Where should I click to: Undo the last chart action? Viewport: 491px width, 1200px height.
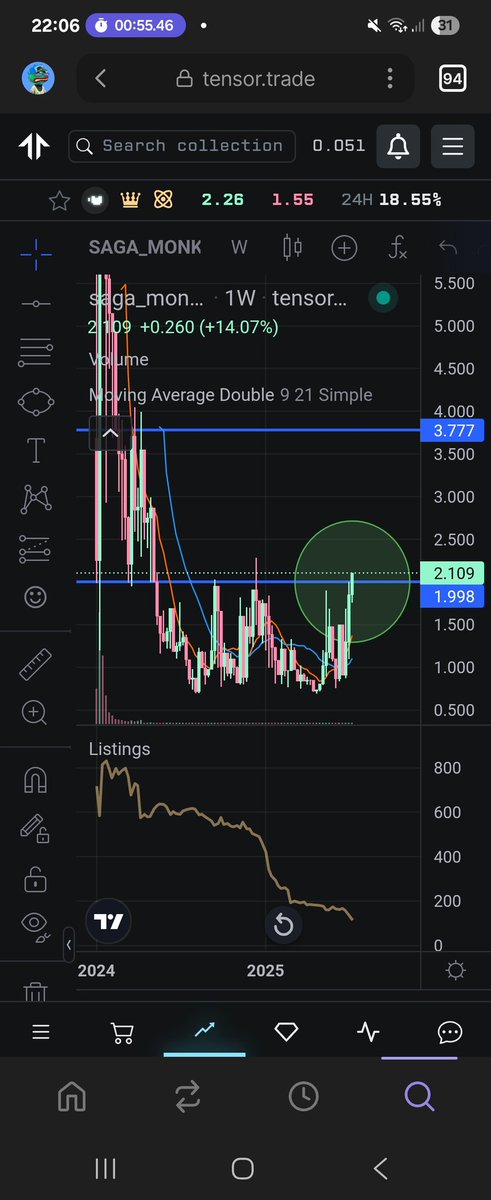point(448,247)
